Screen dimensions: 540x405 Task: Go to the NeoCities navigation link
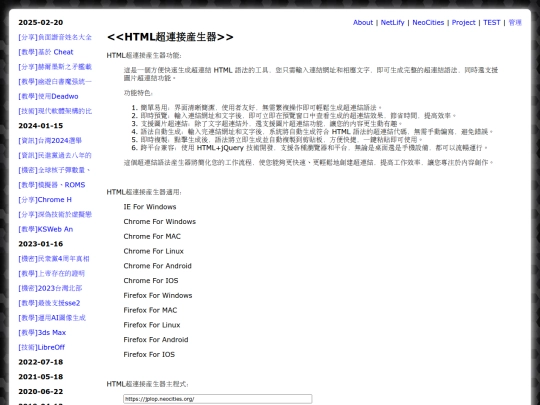[x=428, y=22]
